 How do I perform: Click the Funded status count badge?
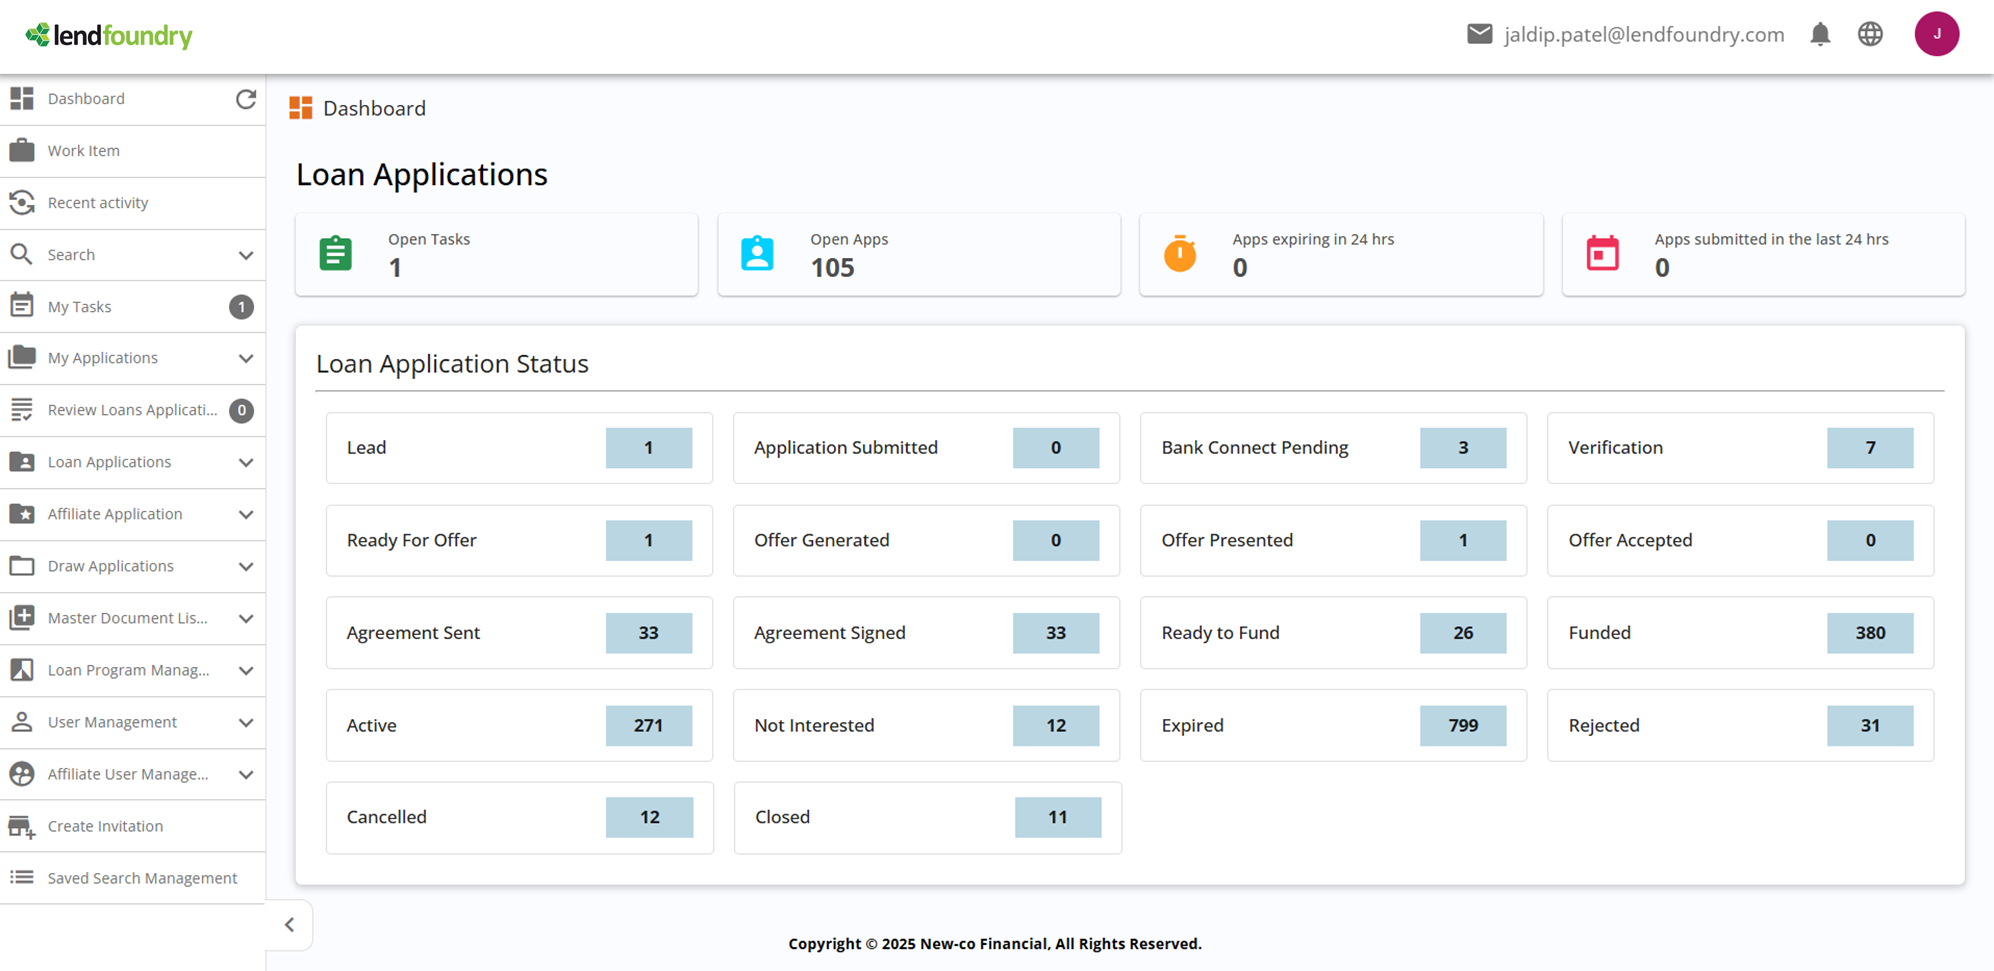click(x=1870, y=632)
